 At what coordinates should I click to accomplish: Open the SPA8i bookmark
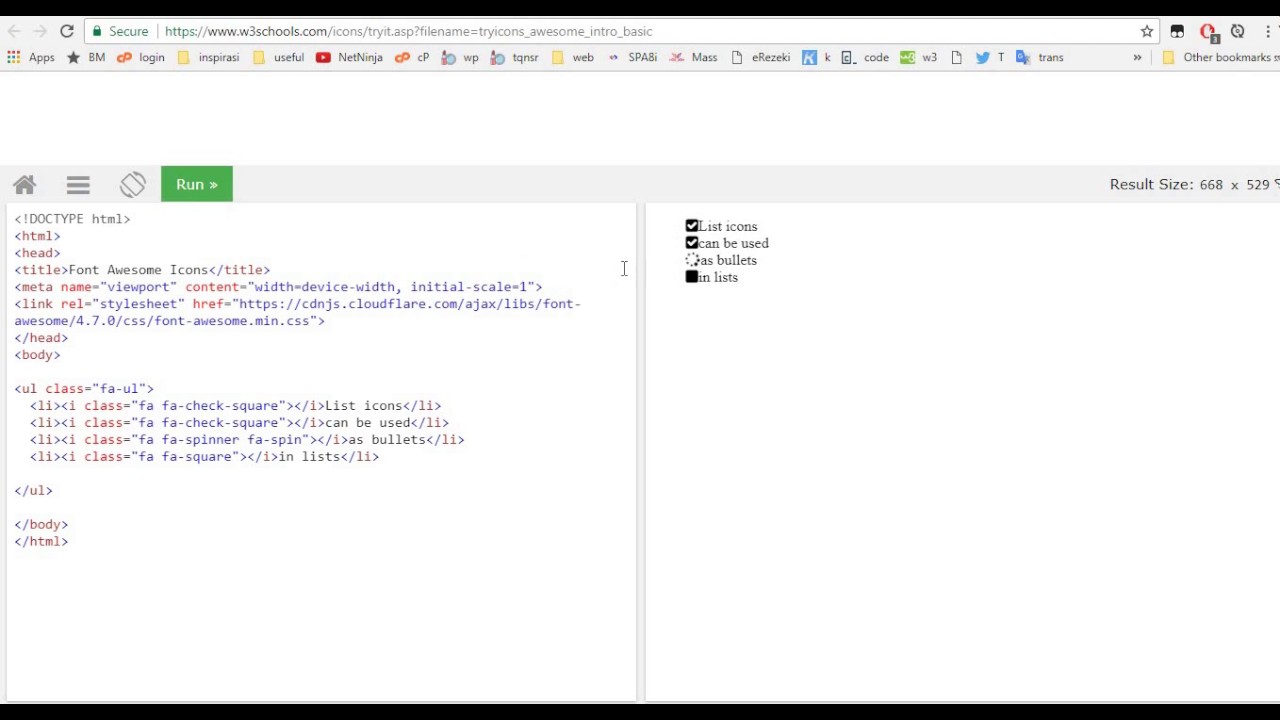(633, 58)
